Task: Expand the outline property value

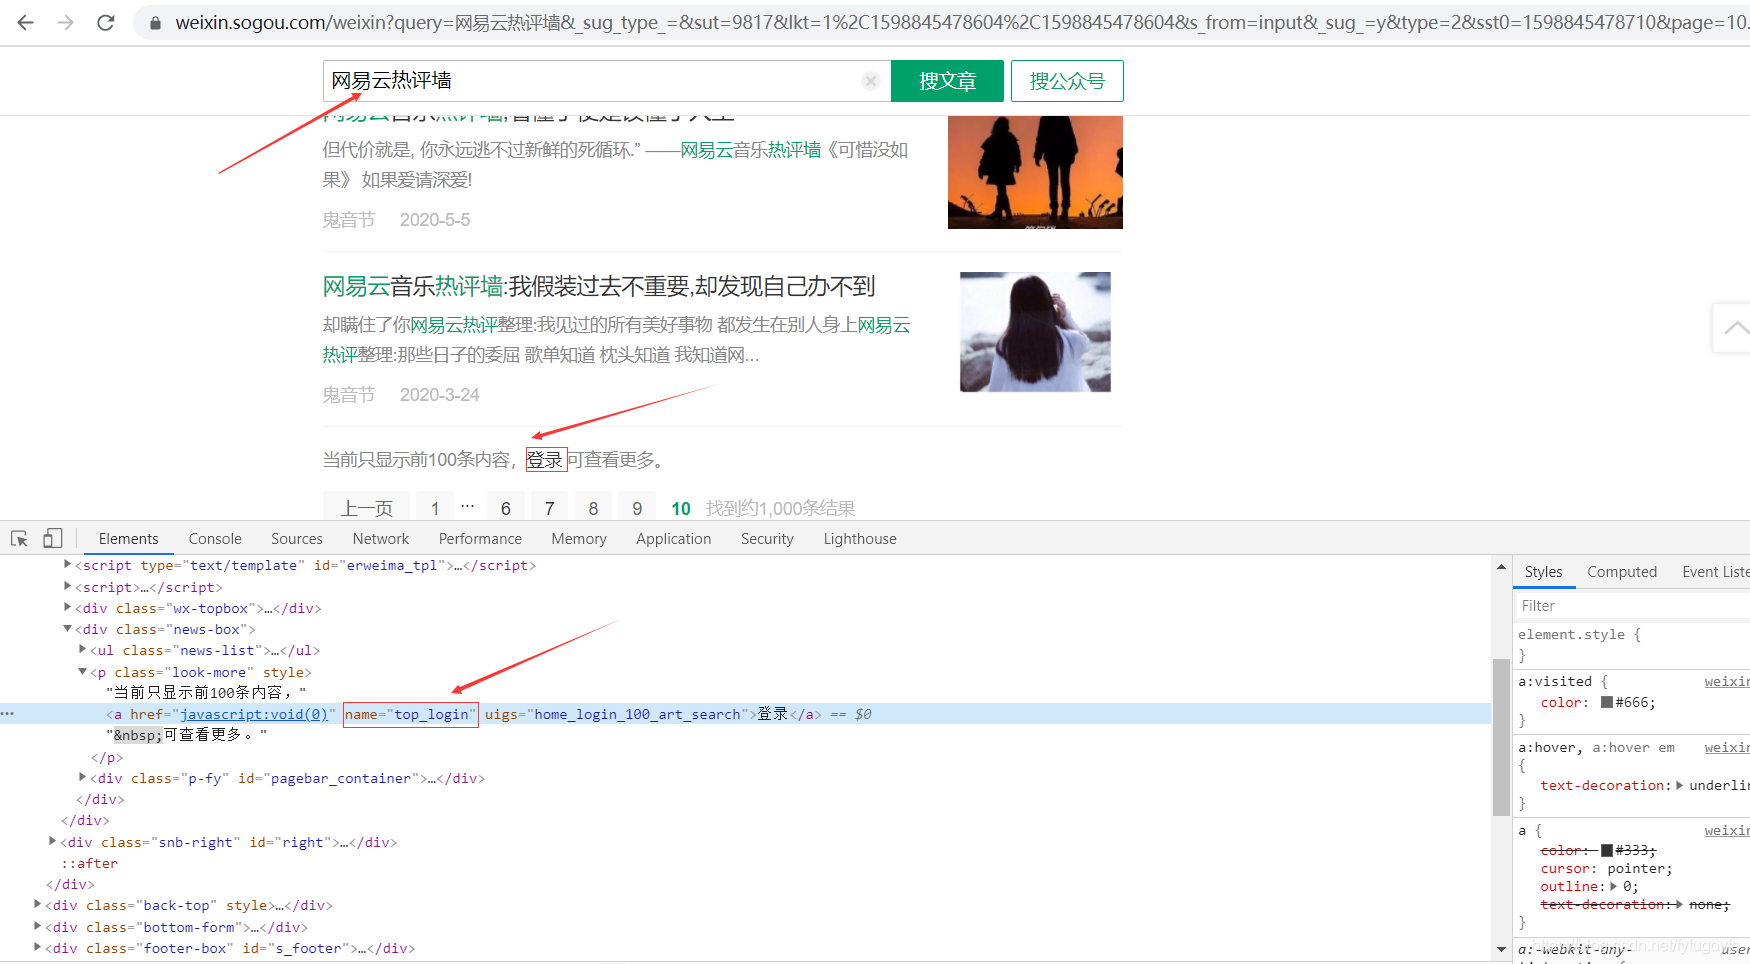Action: coord(1614,886)
